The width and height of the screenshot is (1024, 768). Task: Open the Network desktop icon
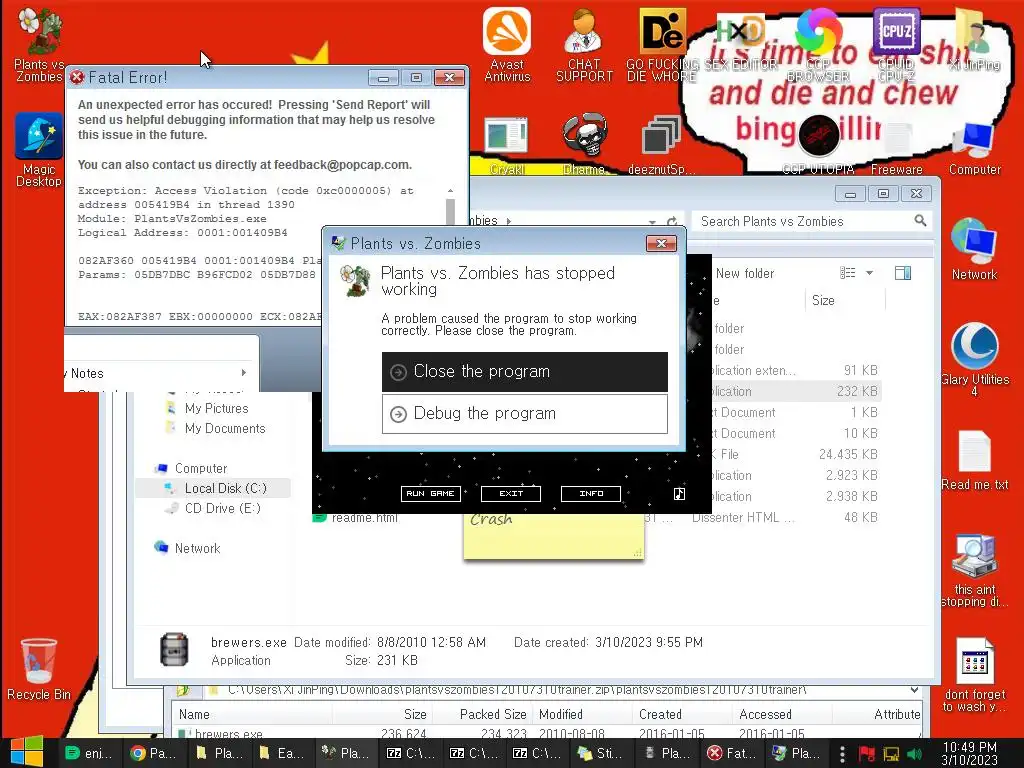974,249
